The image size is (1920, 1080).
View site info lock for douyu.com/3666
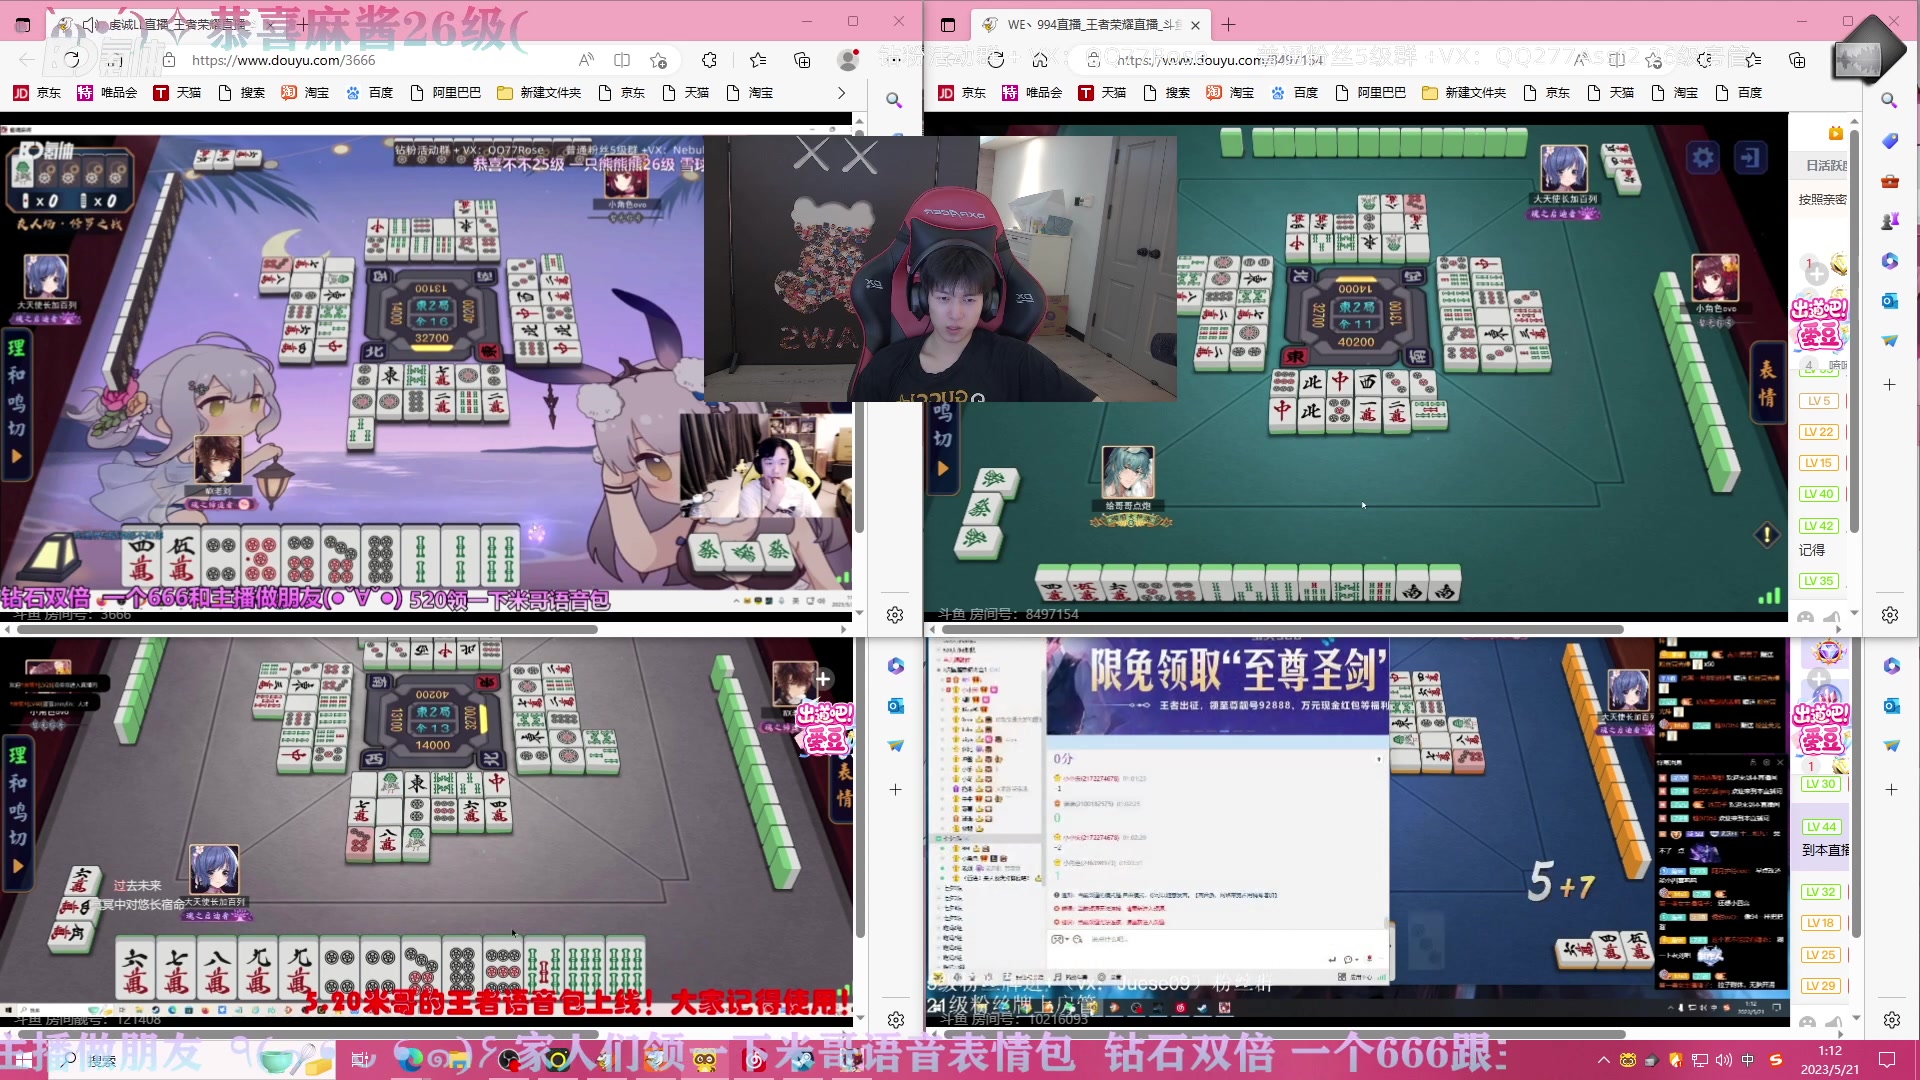[169, 60]
